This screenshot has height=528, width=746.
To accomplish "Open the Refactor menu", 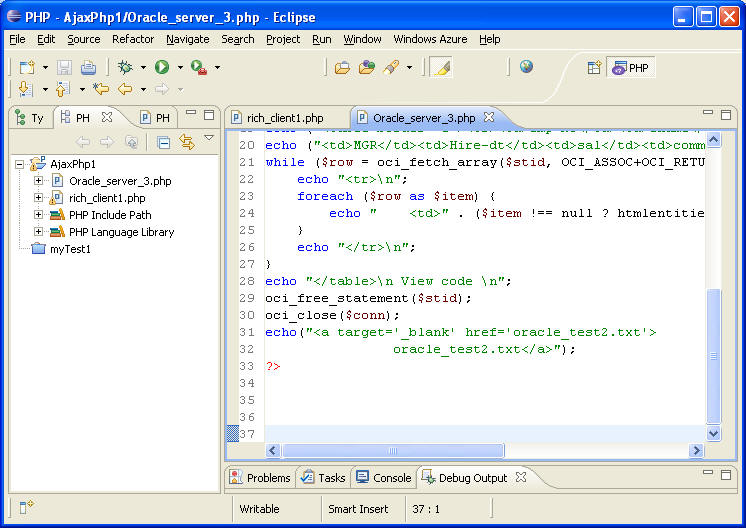I will coord(133,39).
